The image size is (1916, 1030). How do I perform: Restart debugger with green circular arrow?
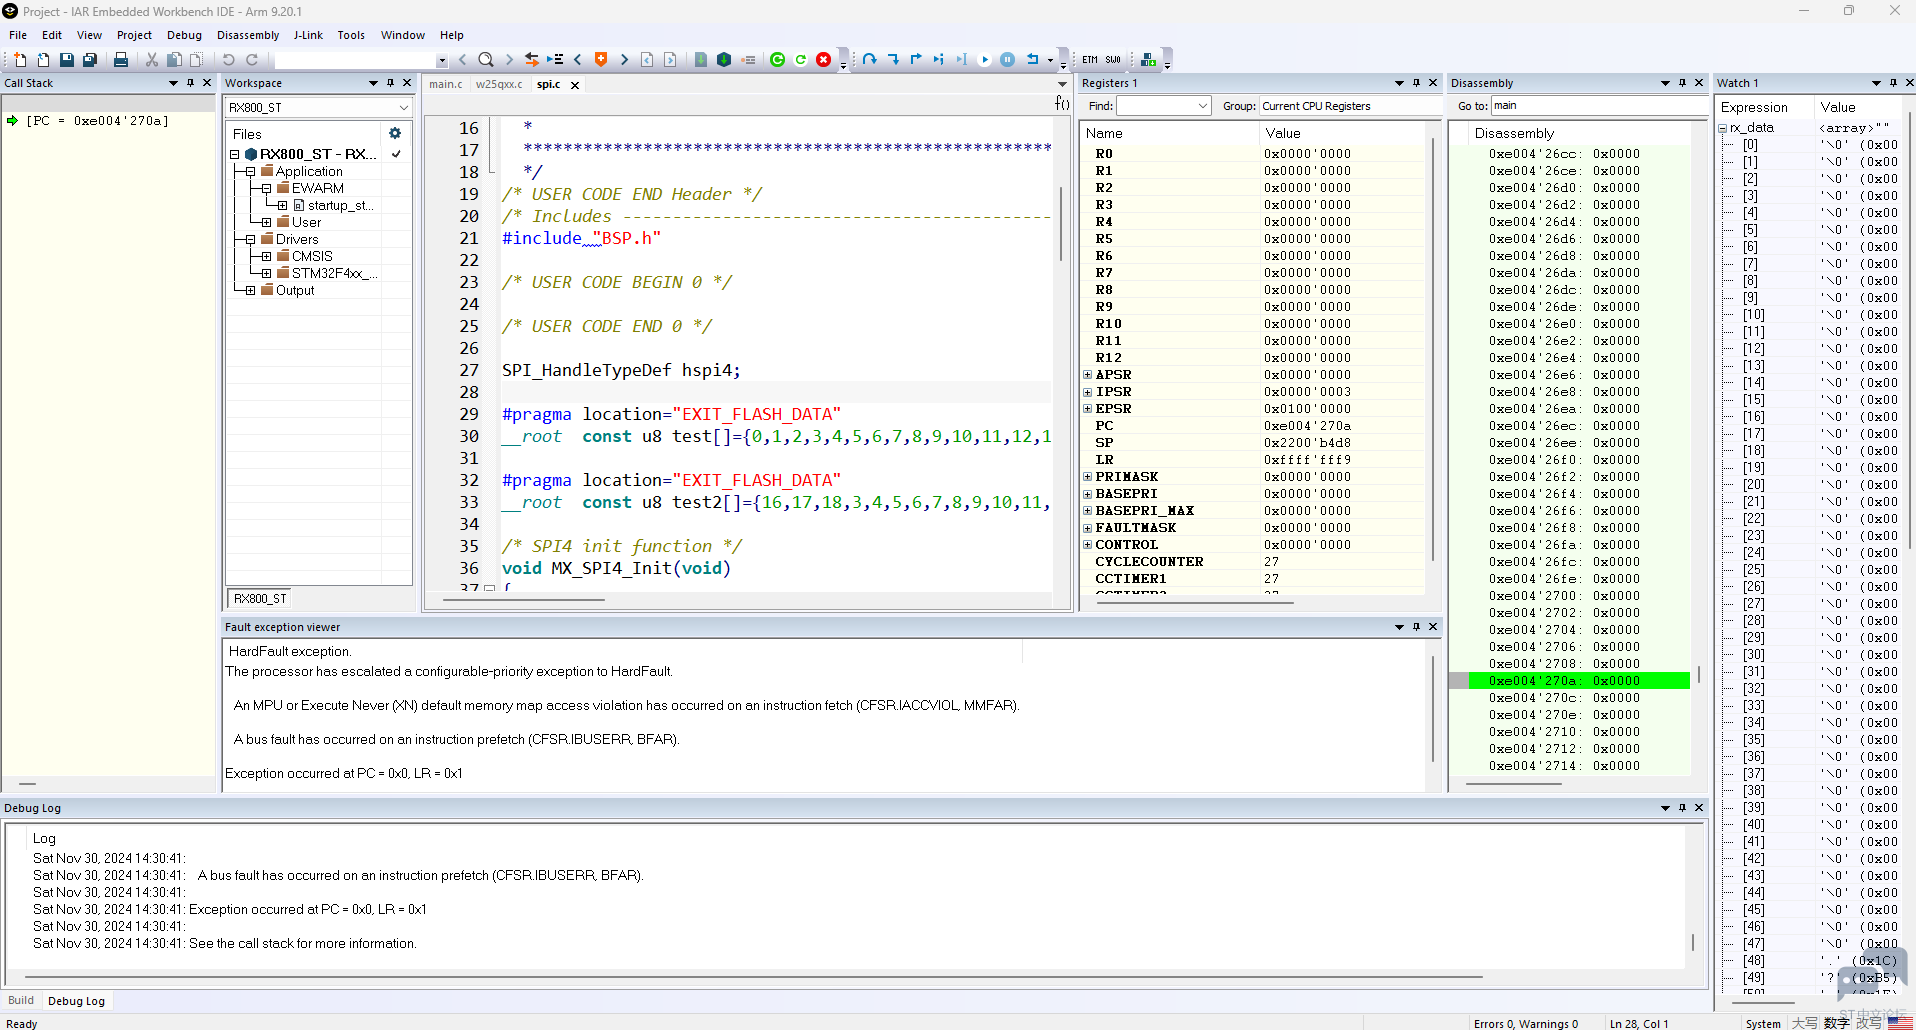pyautogui.click(x=801, y=60)
